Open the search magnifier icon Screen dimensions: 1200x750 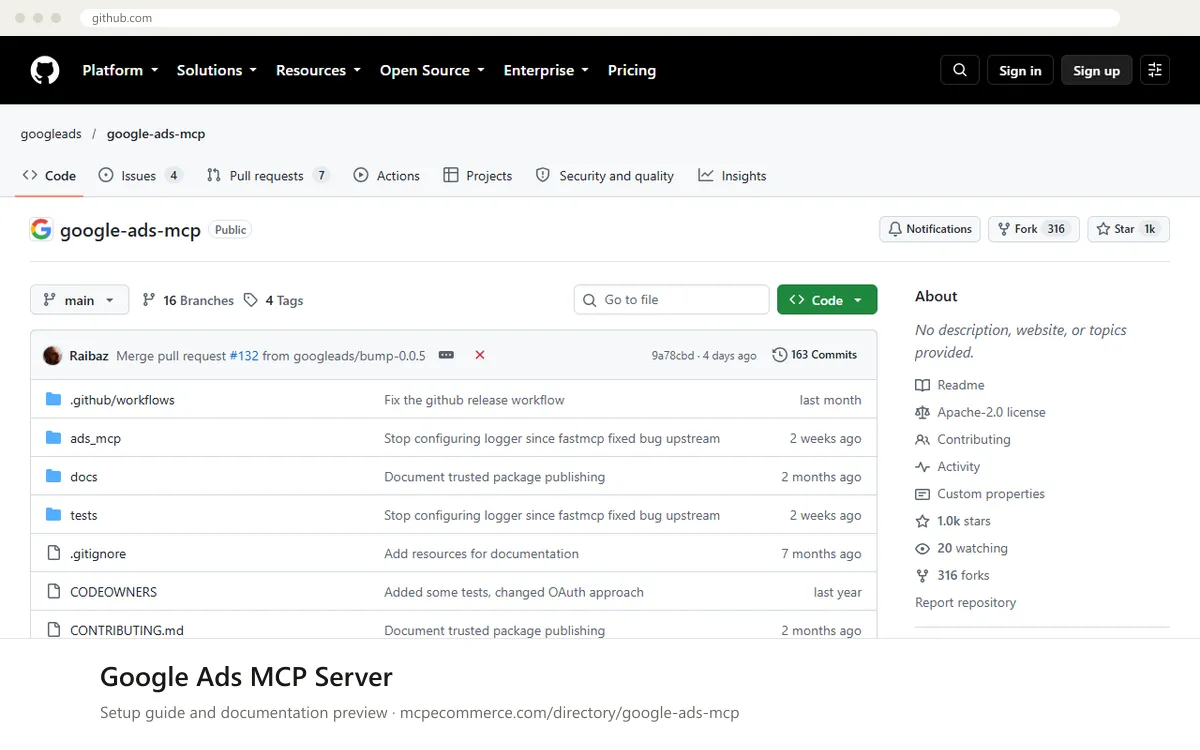960,70
